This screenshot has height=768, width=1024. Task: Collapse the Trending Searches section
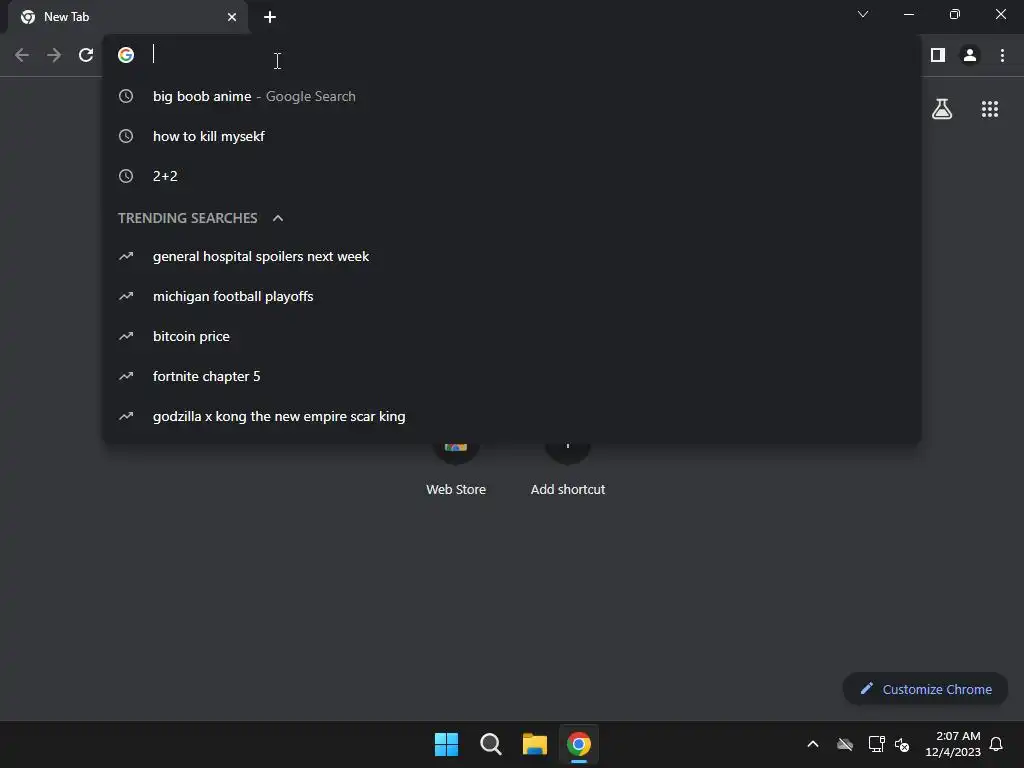coord(278,218)
